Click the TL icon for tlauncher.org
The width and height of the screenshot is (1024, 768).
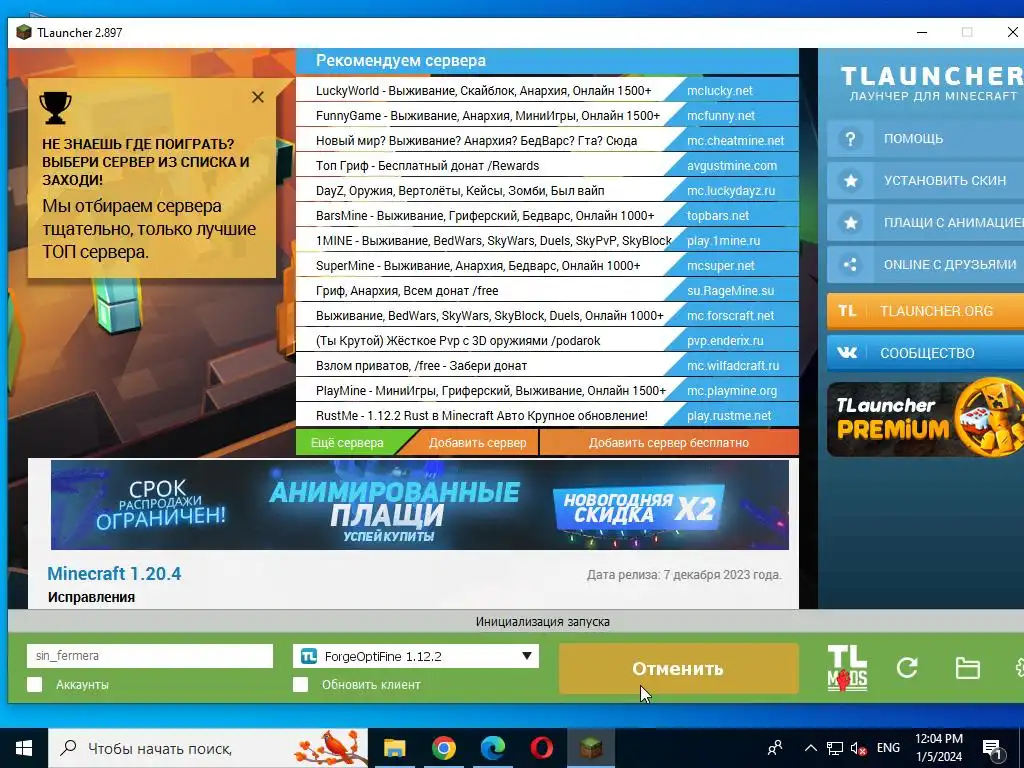coord(847,311)
